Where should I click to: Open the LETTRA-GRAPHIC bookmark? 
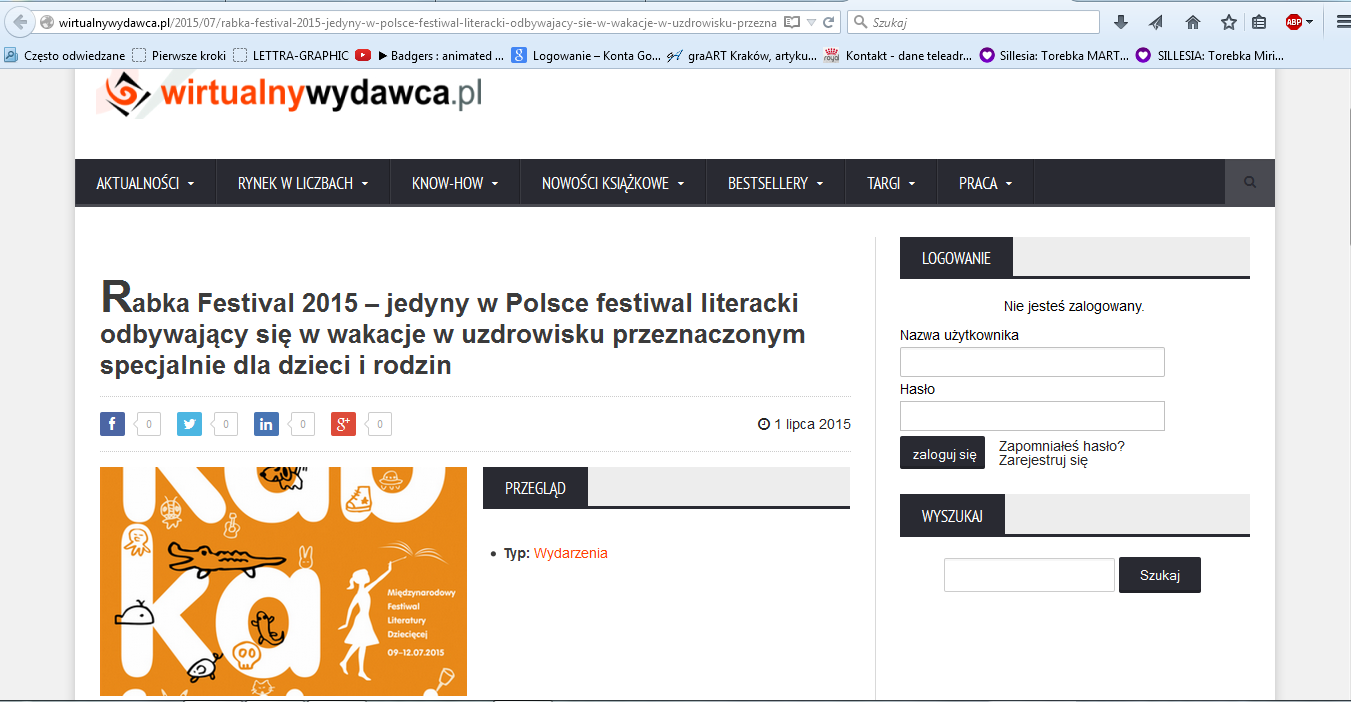point(292,56)
